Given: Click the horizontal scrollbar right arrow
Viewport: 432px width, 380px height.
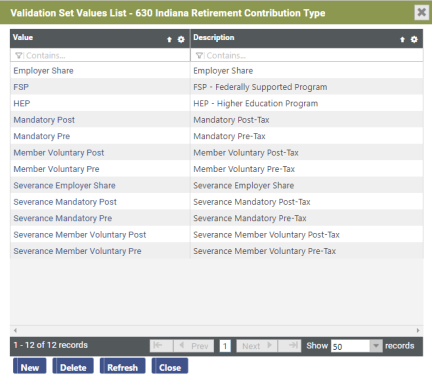Looking at the screenshot, I should coord(418,330).
